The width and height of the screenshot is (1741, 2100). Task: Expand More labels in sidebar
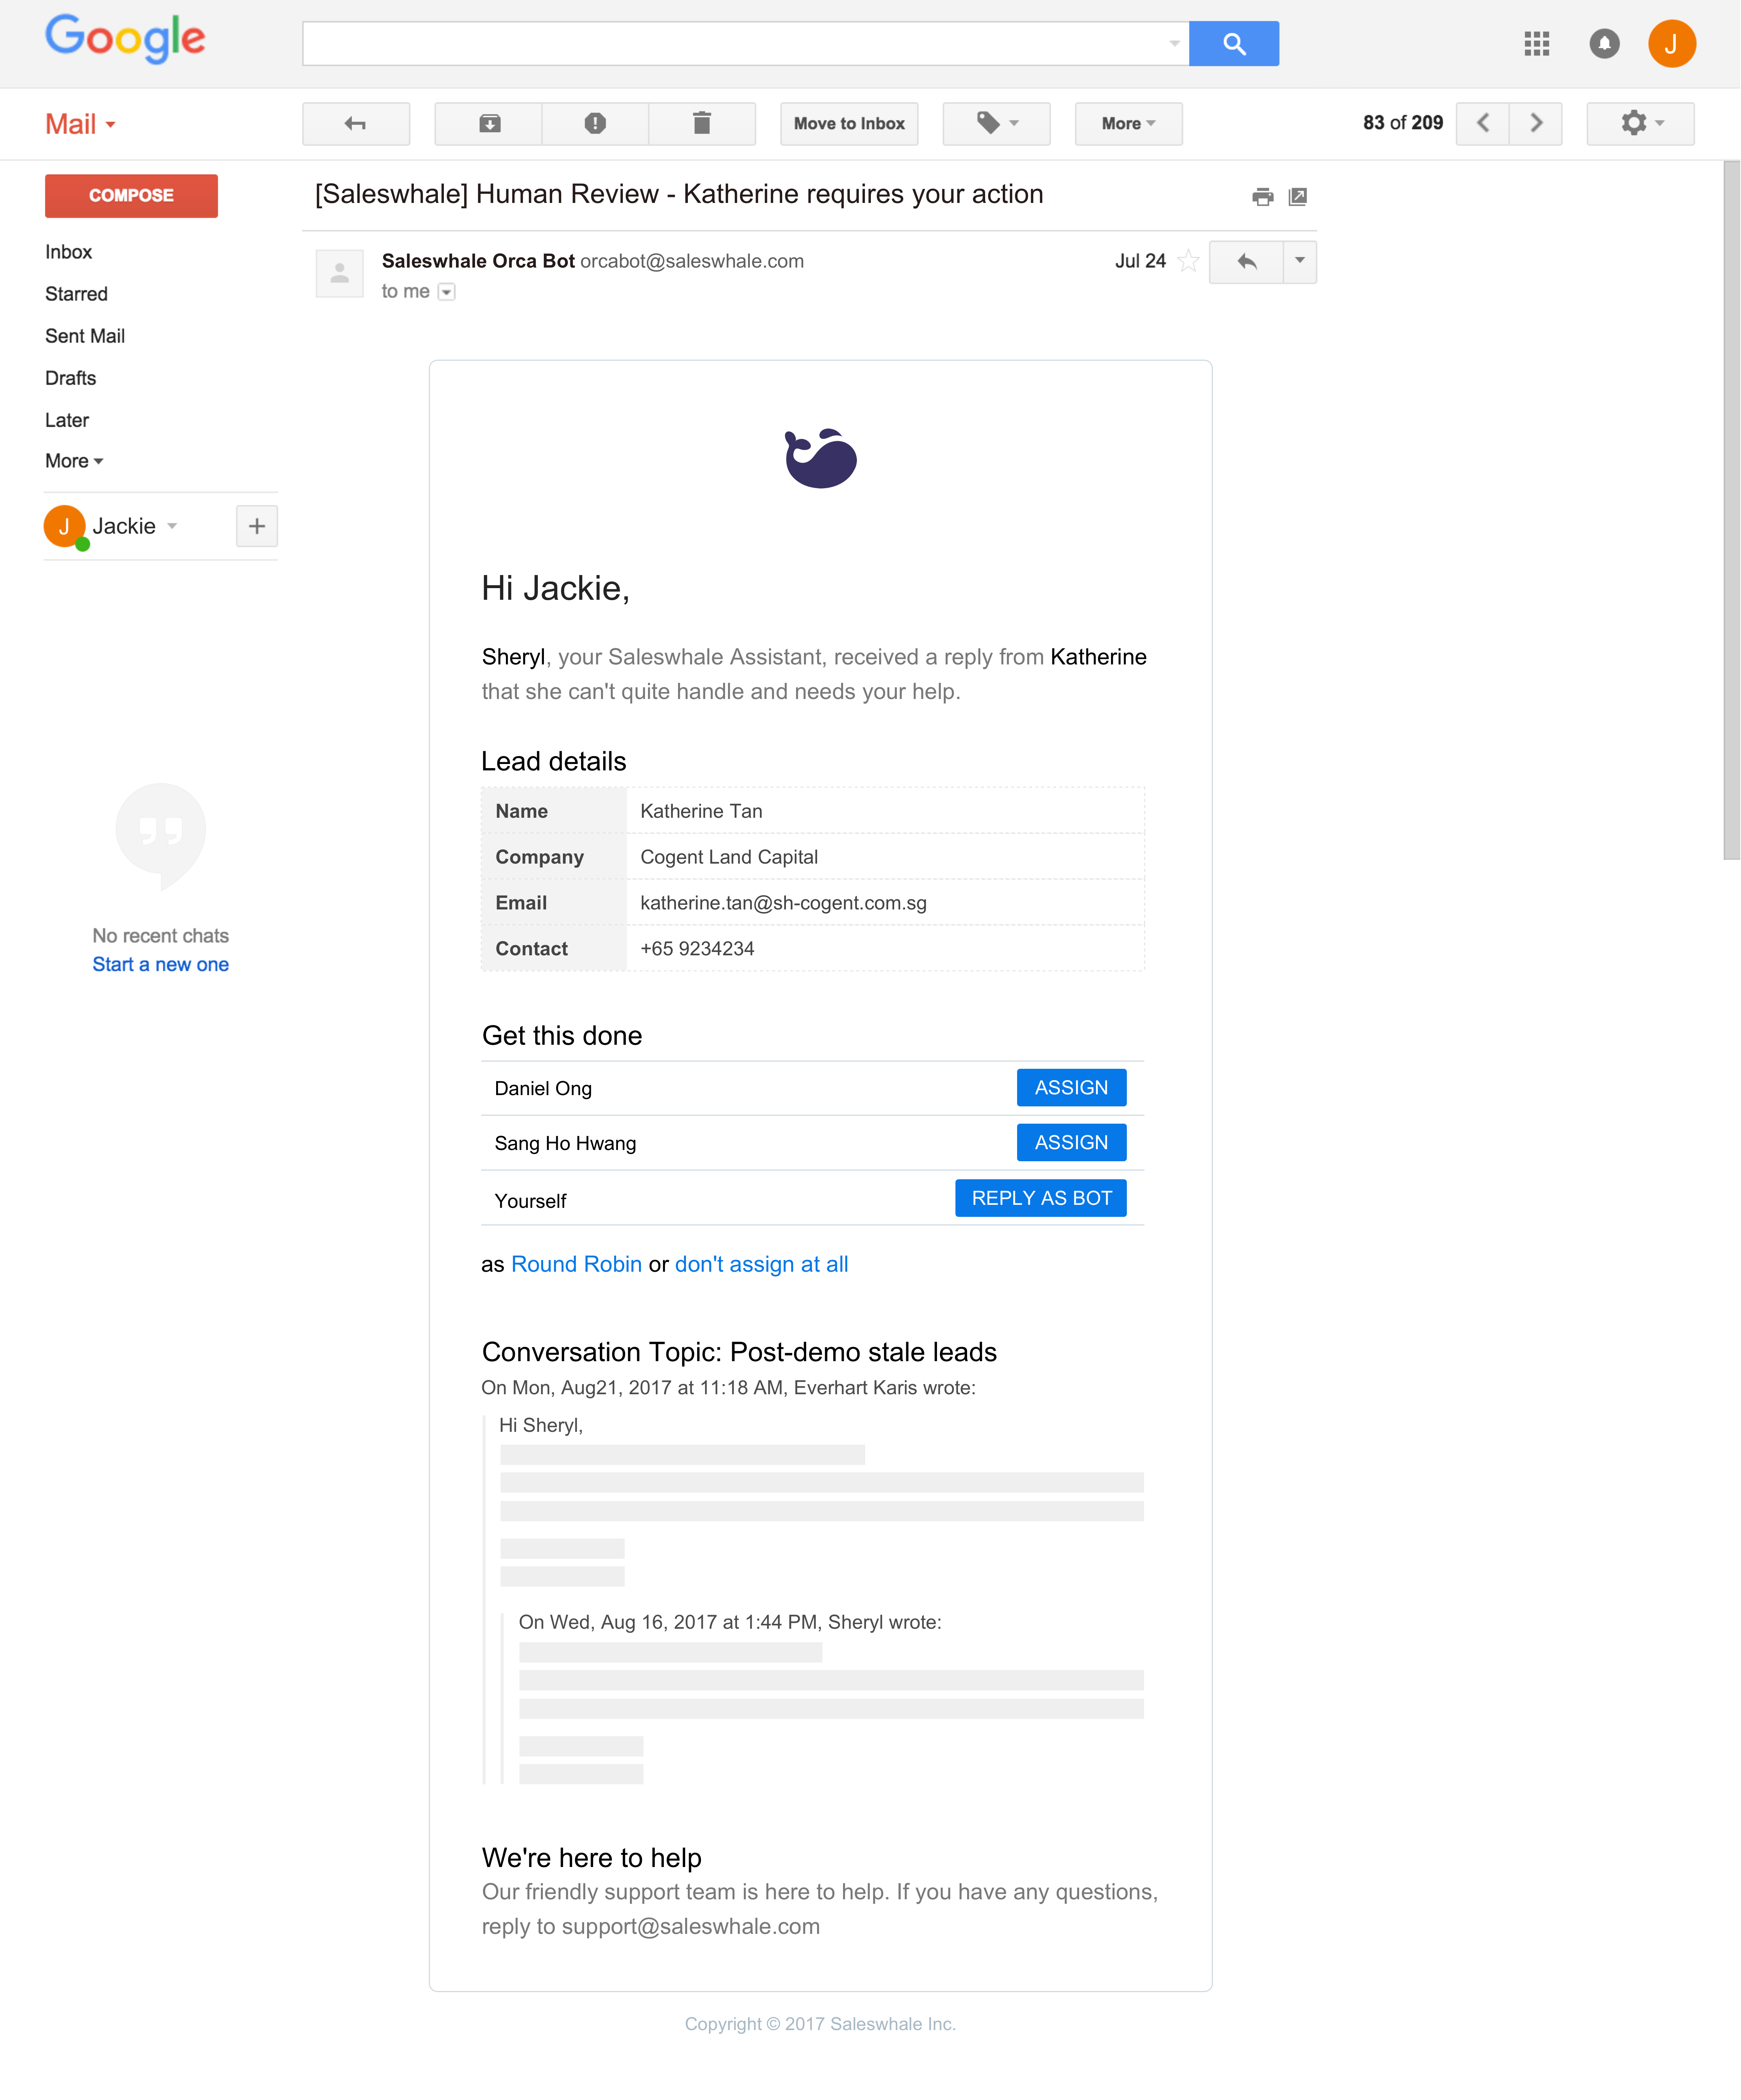coord(74,461)
